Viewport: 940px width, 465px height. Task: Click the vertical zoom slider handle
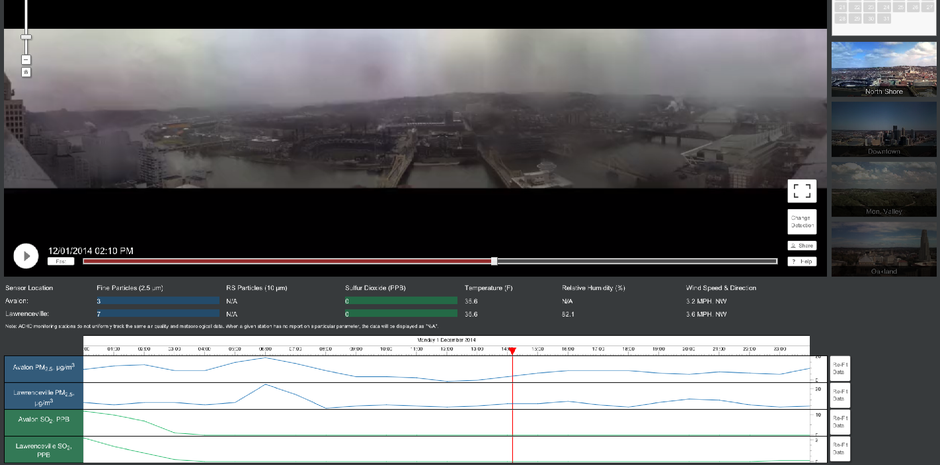click(x=26, y=37)
